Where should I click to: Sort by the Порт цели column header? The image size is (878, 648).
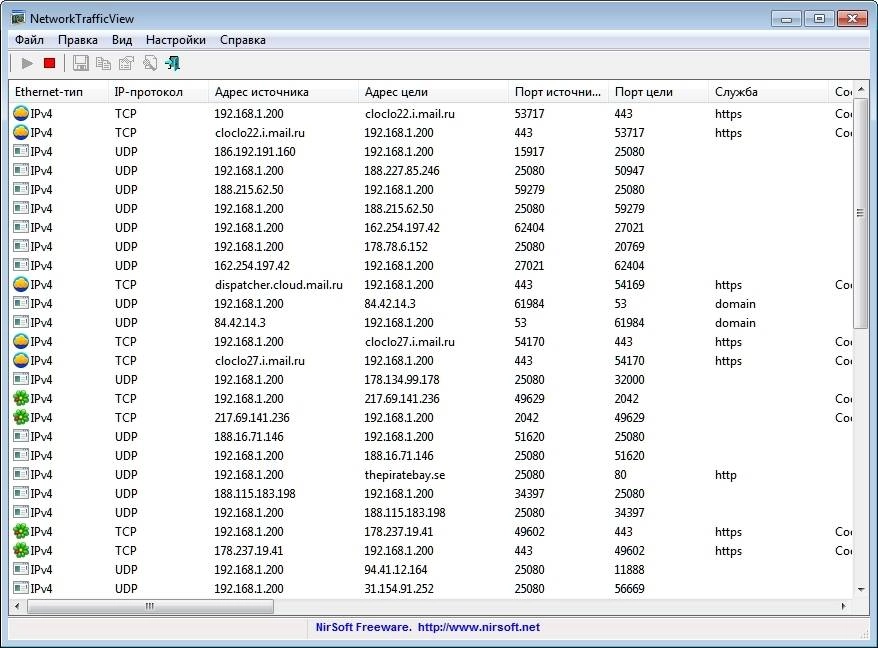tap(658, 92)
